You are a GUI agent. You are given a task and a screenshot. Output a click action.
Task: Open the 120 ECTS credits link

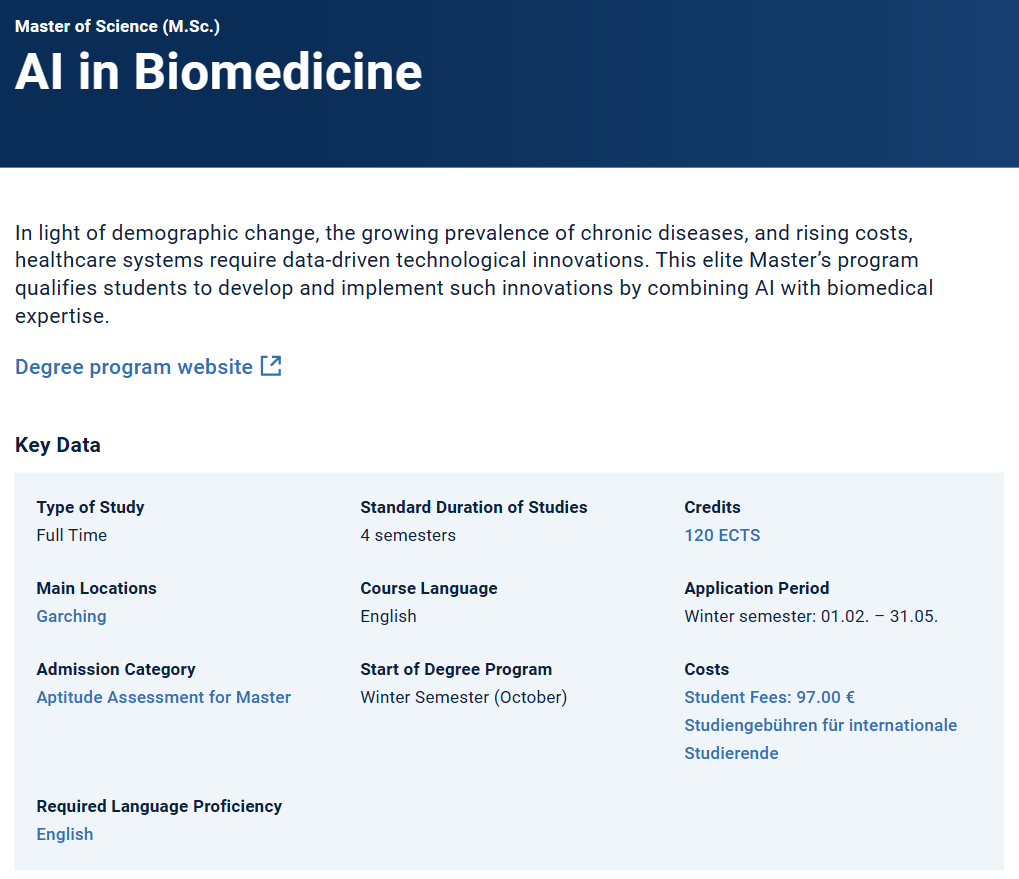click(x=722, y=535)
